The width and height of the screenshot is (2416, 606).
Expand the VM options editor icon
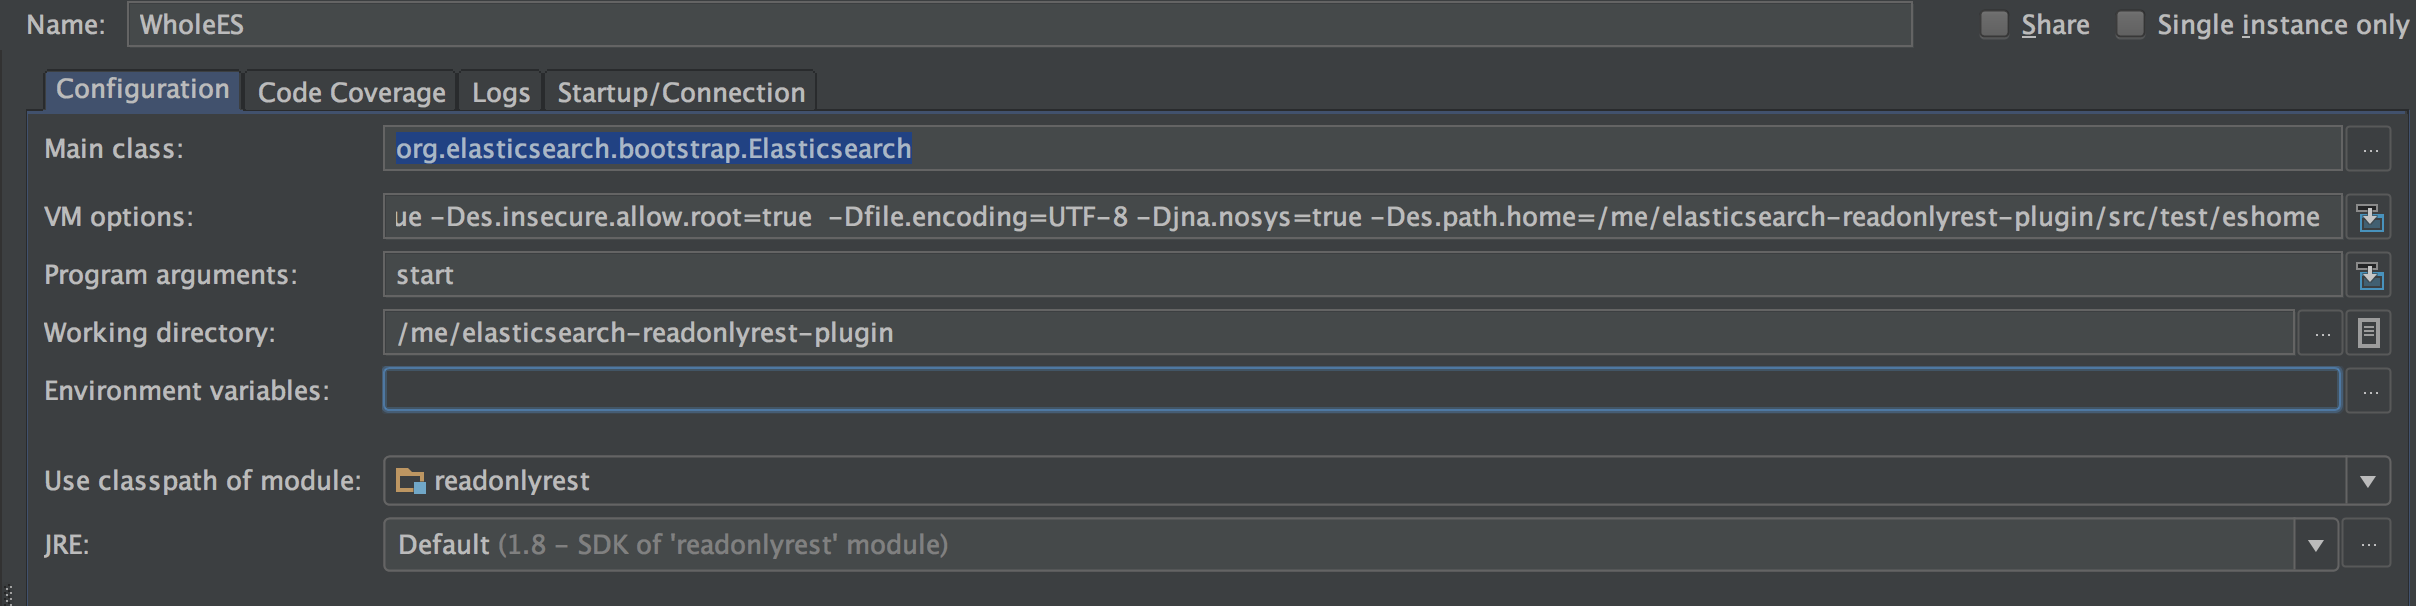[2370, 216]
